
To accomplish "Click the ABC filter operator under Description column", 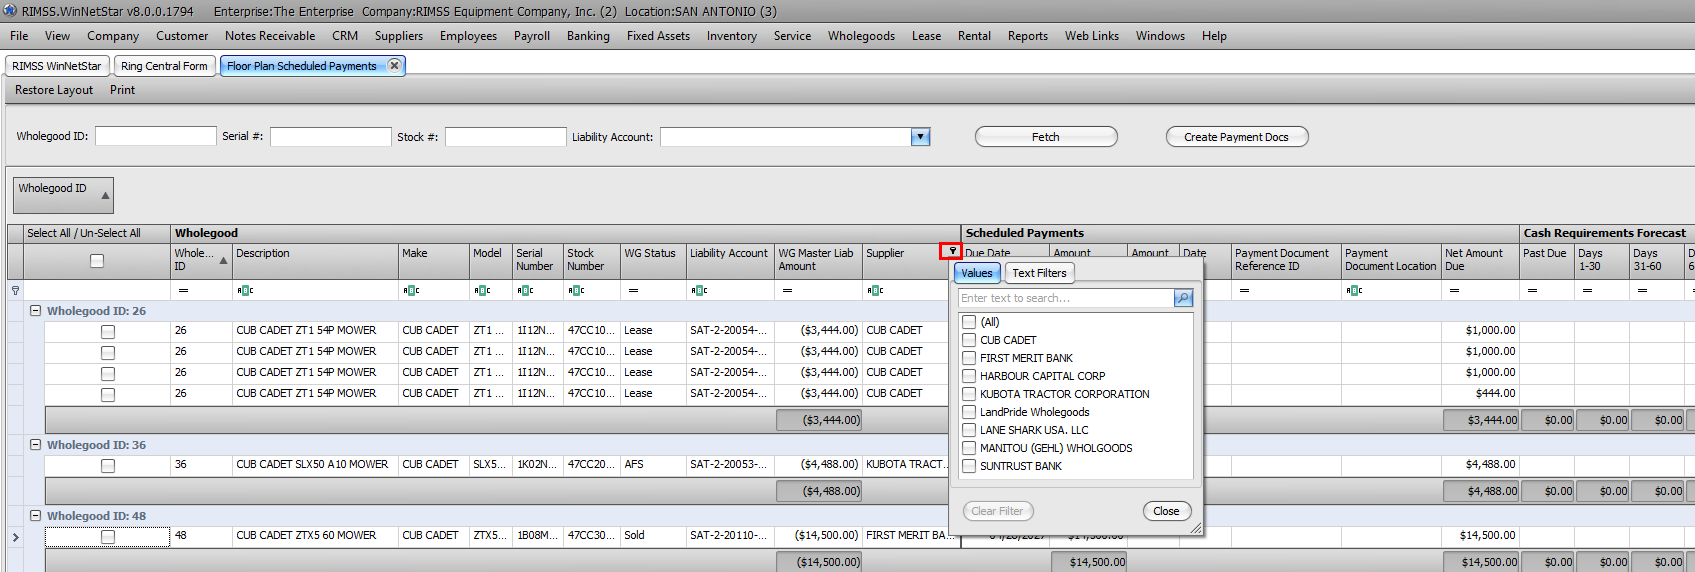I will (245, 290).
